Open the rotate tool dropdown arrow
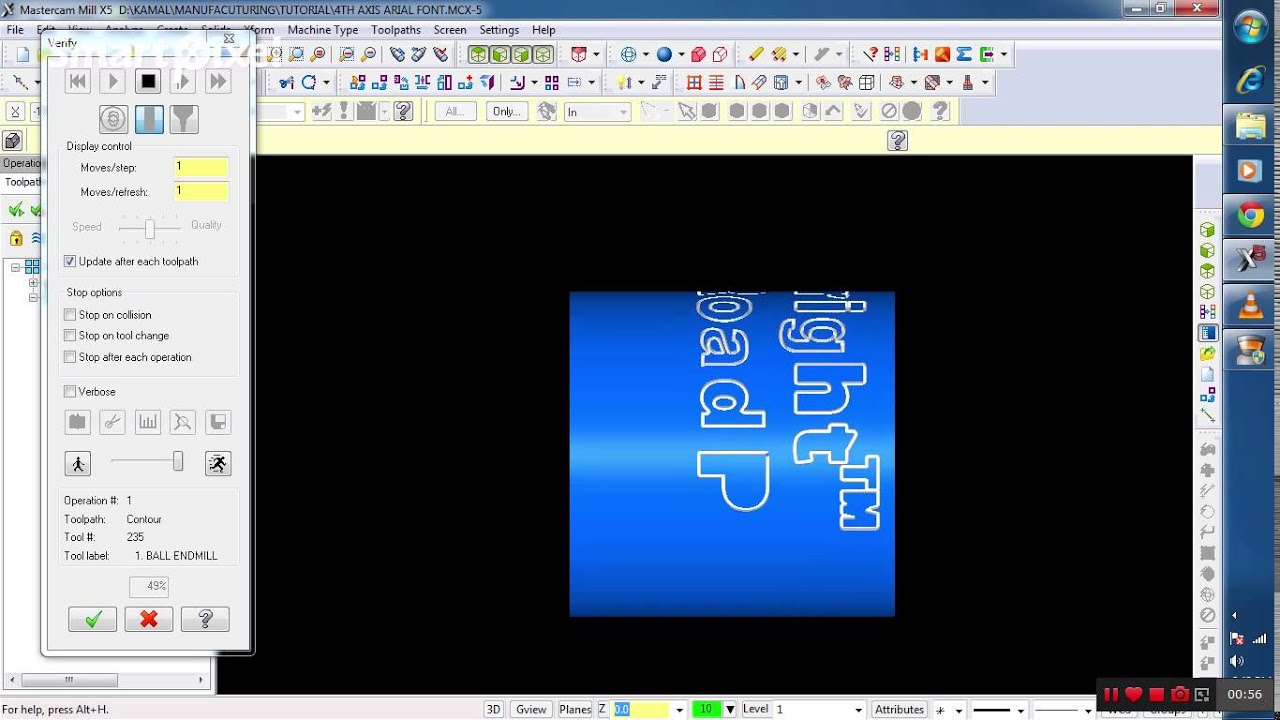This screenshot has width=1280, height=720. [x=326, y=83]
